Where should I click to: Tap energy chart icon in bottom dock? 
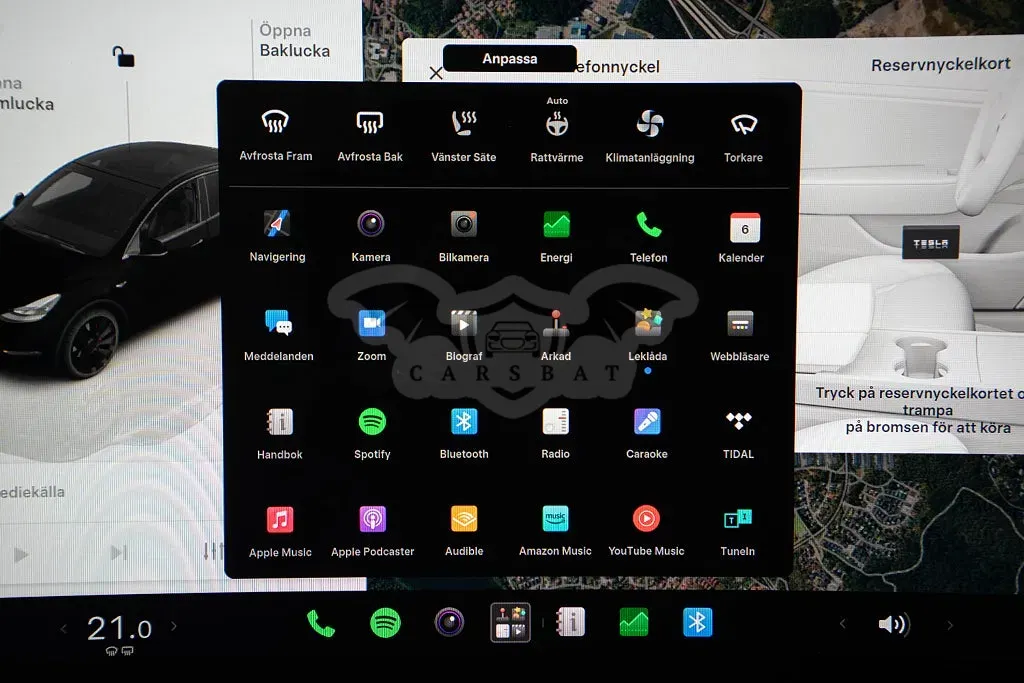633,622
